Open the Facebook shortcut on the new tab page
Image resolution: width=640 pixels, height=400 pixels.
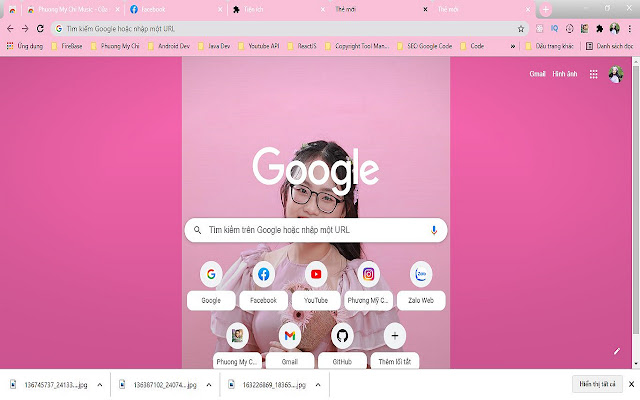coord(263,274)
